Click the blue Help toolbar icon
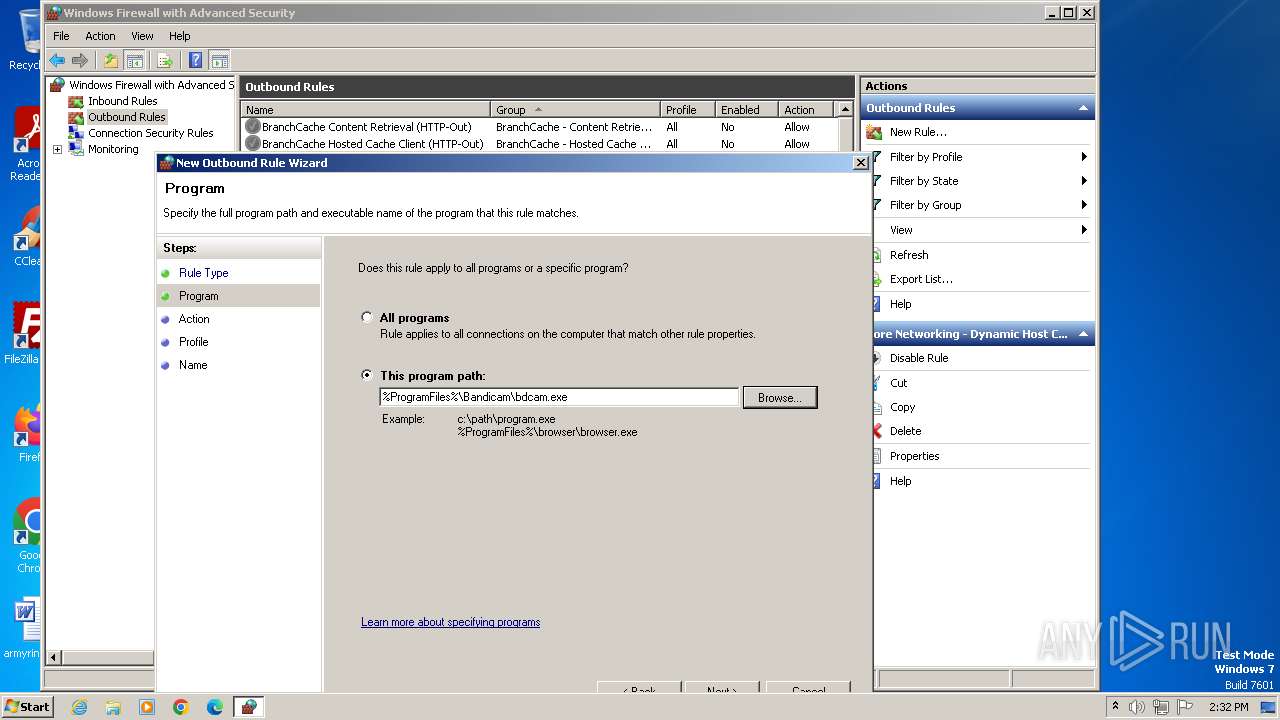The width and height of the screenshot is (1280, 720). tap(196, 60)
